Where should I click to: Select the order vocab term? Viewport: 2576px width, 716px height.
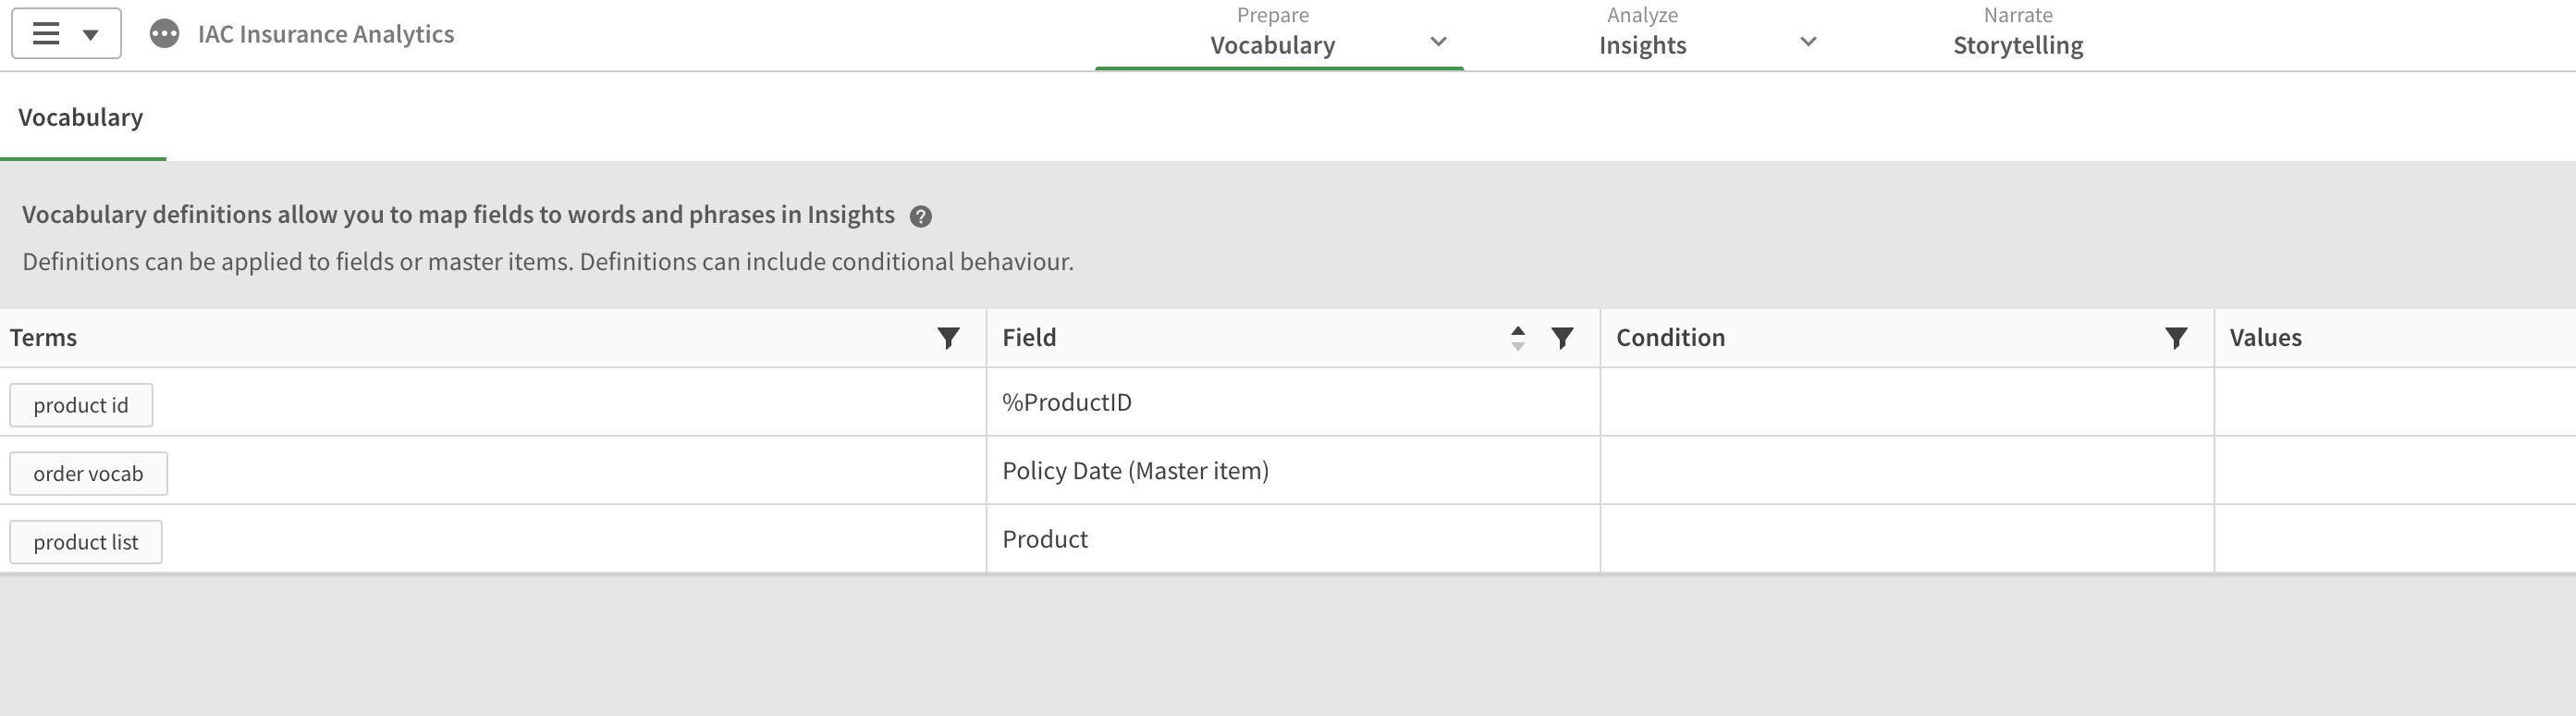[x=88, y=473]
